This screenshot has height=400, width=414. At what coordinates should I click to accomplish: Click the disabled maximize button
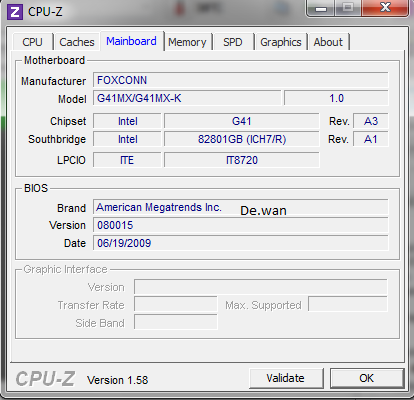point(348,8)
